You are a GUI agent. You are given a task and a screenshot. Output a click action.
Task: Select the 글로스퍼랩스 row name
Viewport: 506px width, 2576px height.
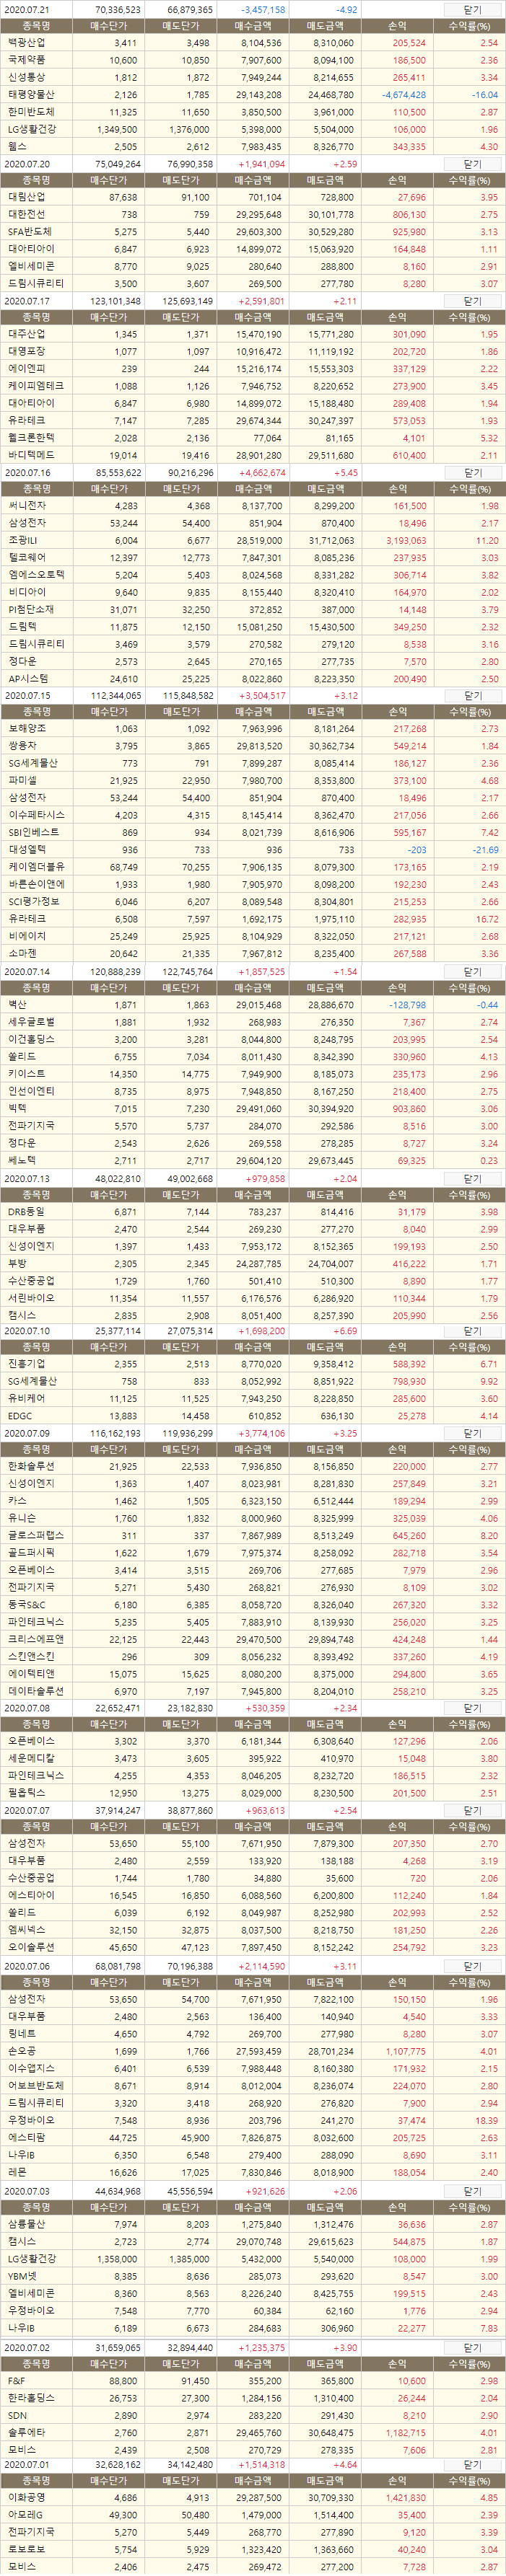coord(36,1535)
